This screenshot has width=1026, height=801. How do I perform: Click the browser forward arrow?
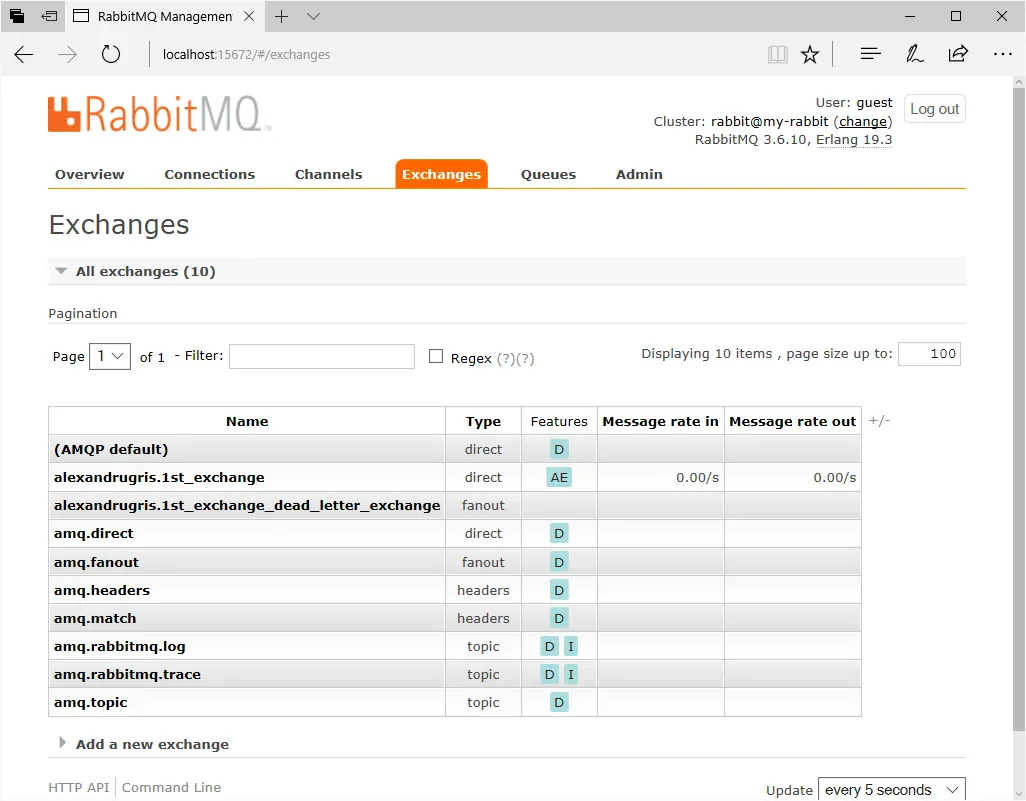(67, 54)
